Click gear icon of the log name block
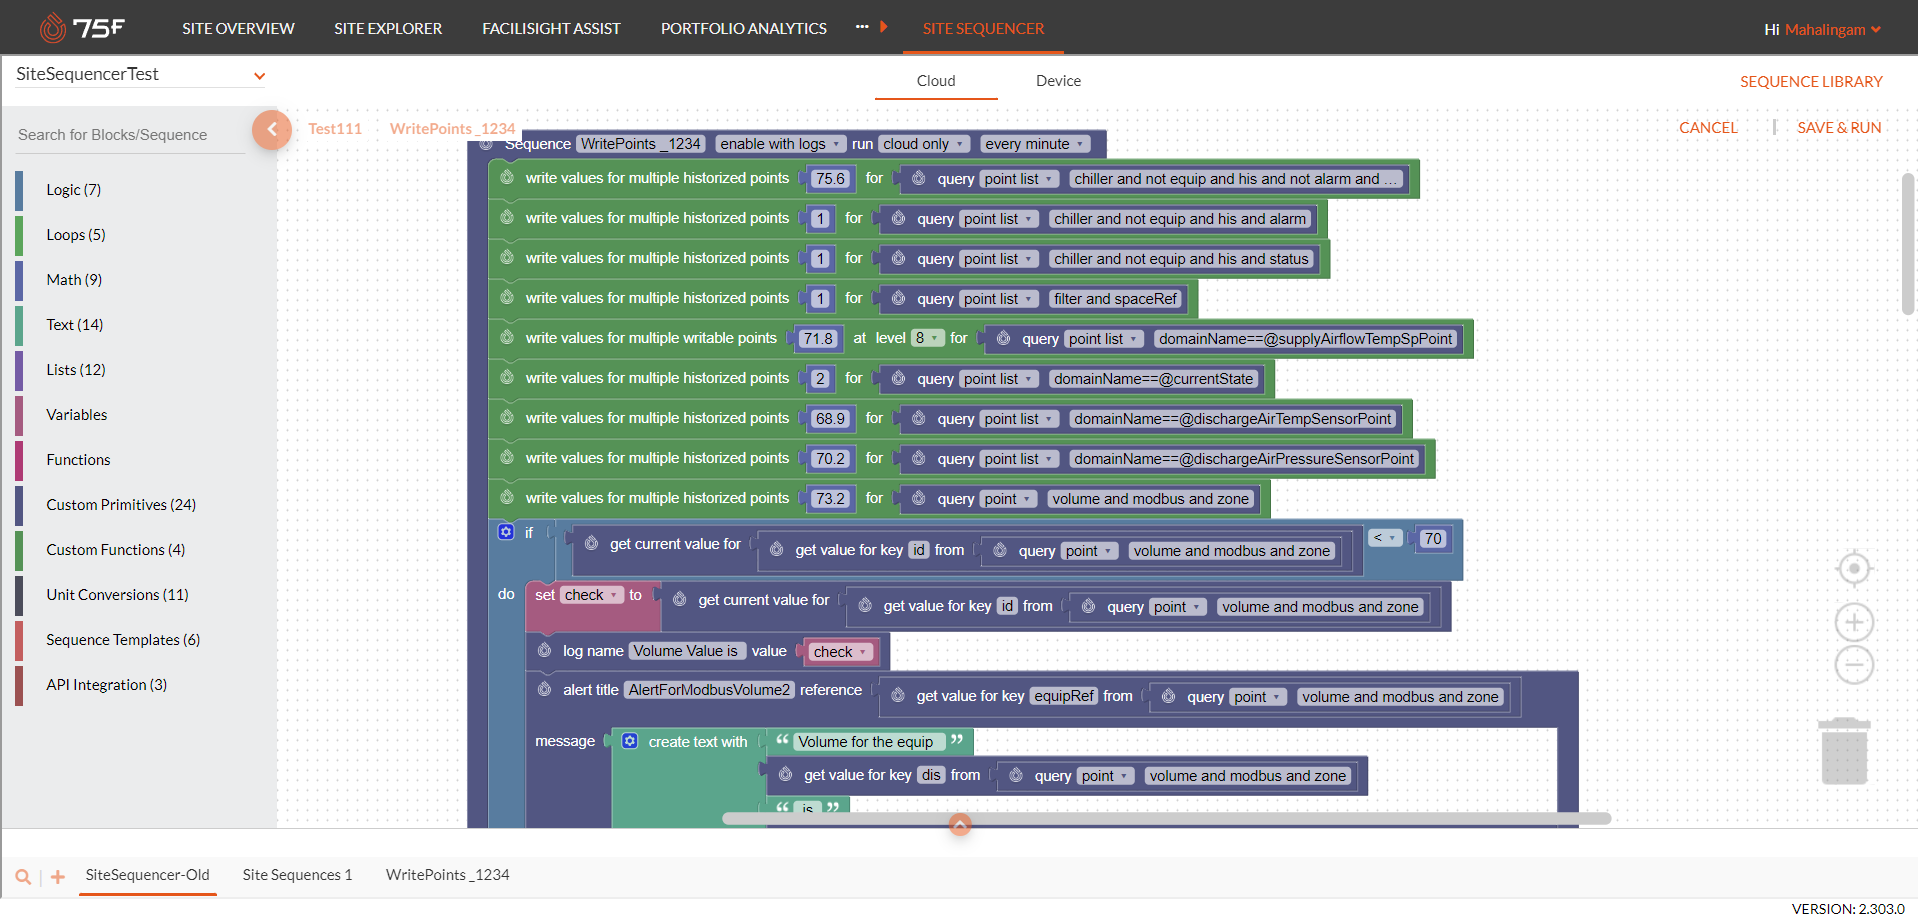Image resolution: width=1918 pixels, height=918 pixels. tap(544, 650)
